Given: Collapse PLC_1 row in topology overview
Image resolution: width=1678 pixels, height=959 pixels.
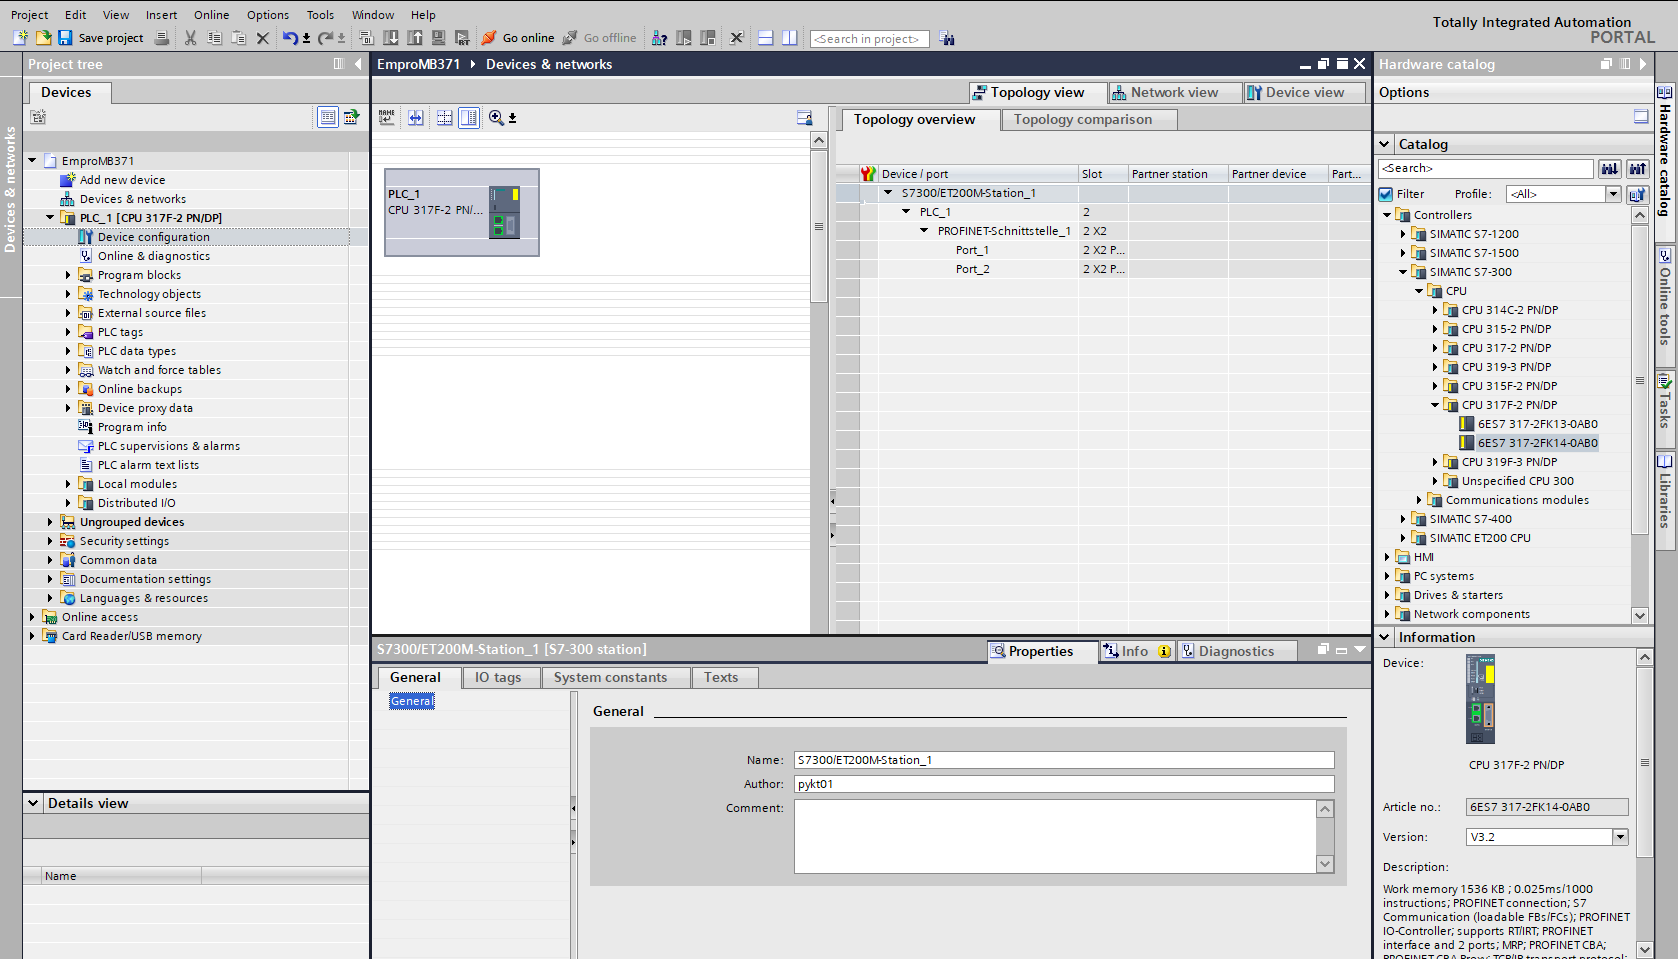Looking at the screenshot, I should tap(906, 212).
